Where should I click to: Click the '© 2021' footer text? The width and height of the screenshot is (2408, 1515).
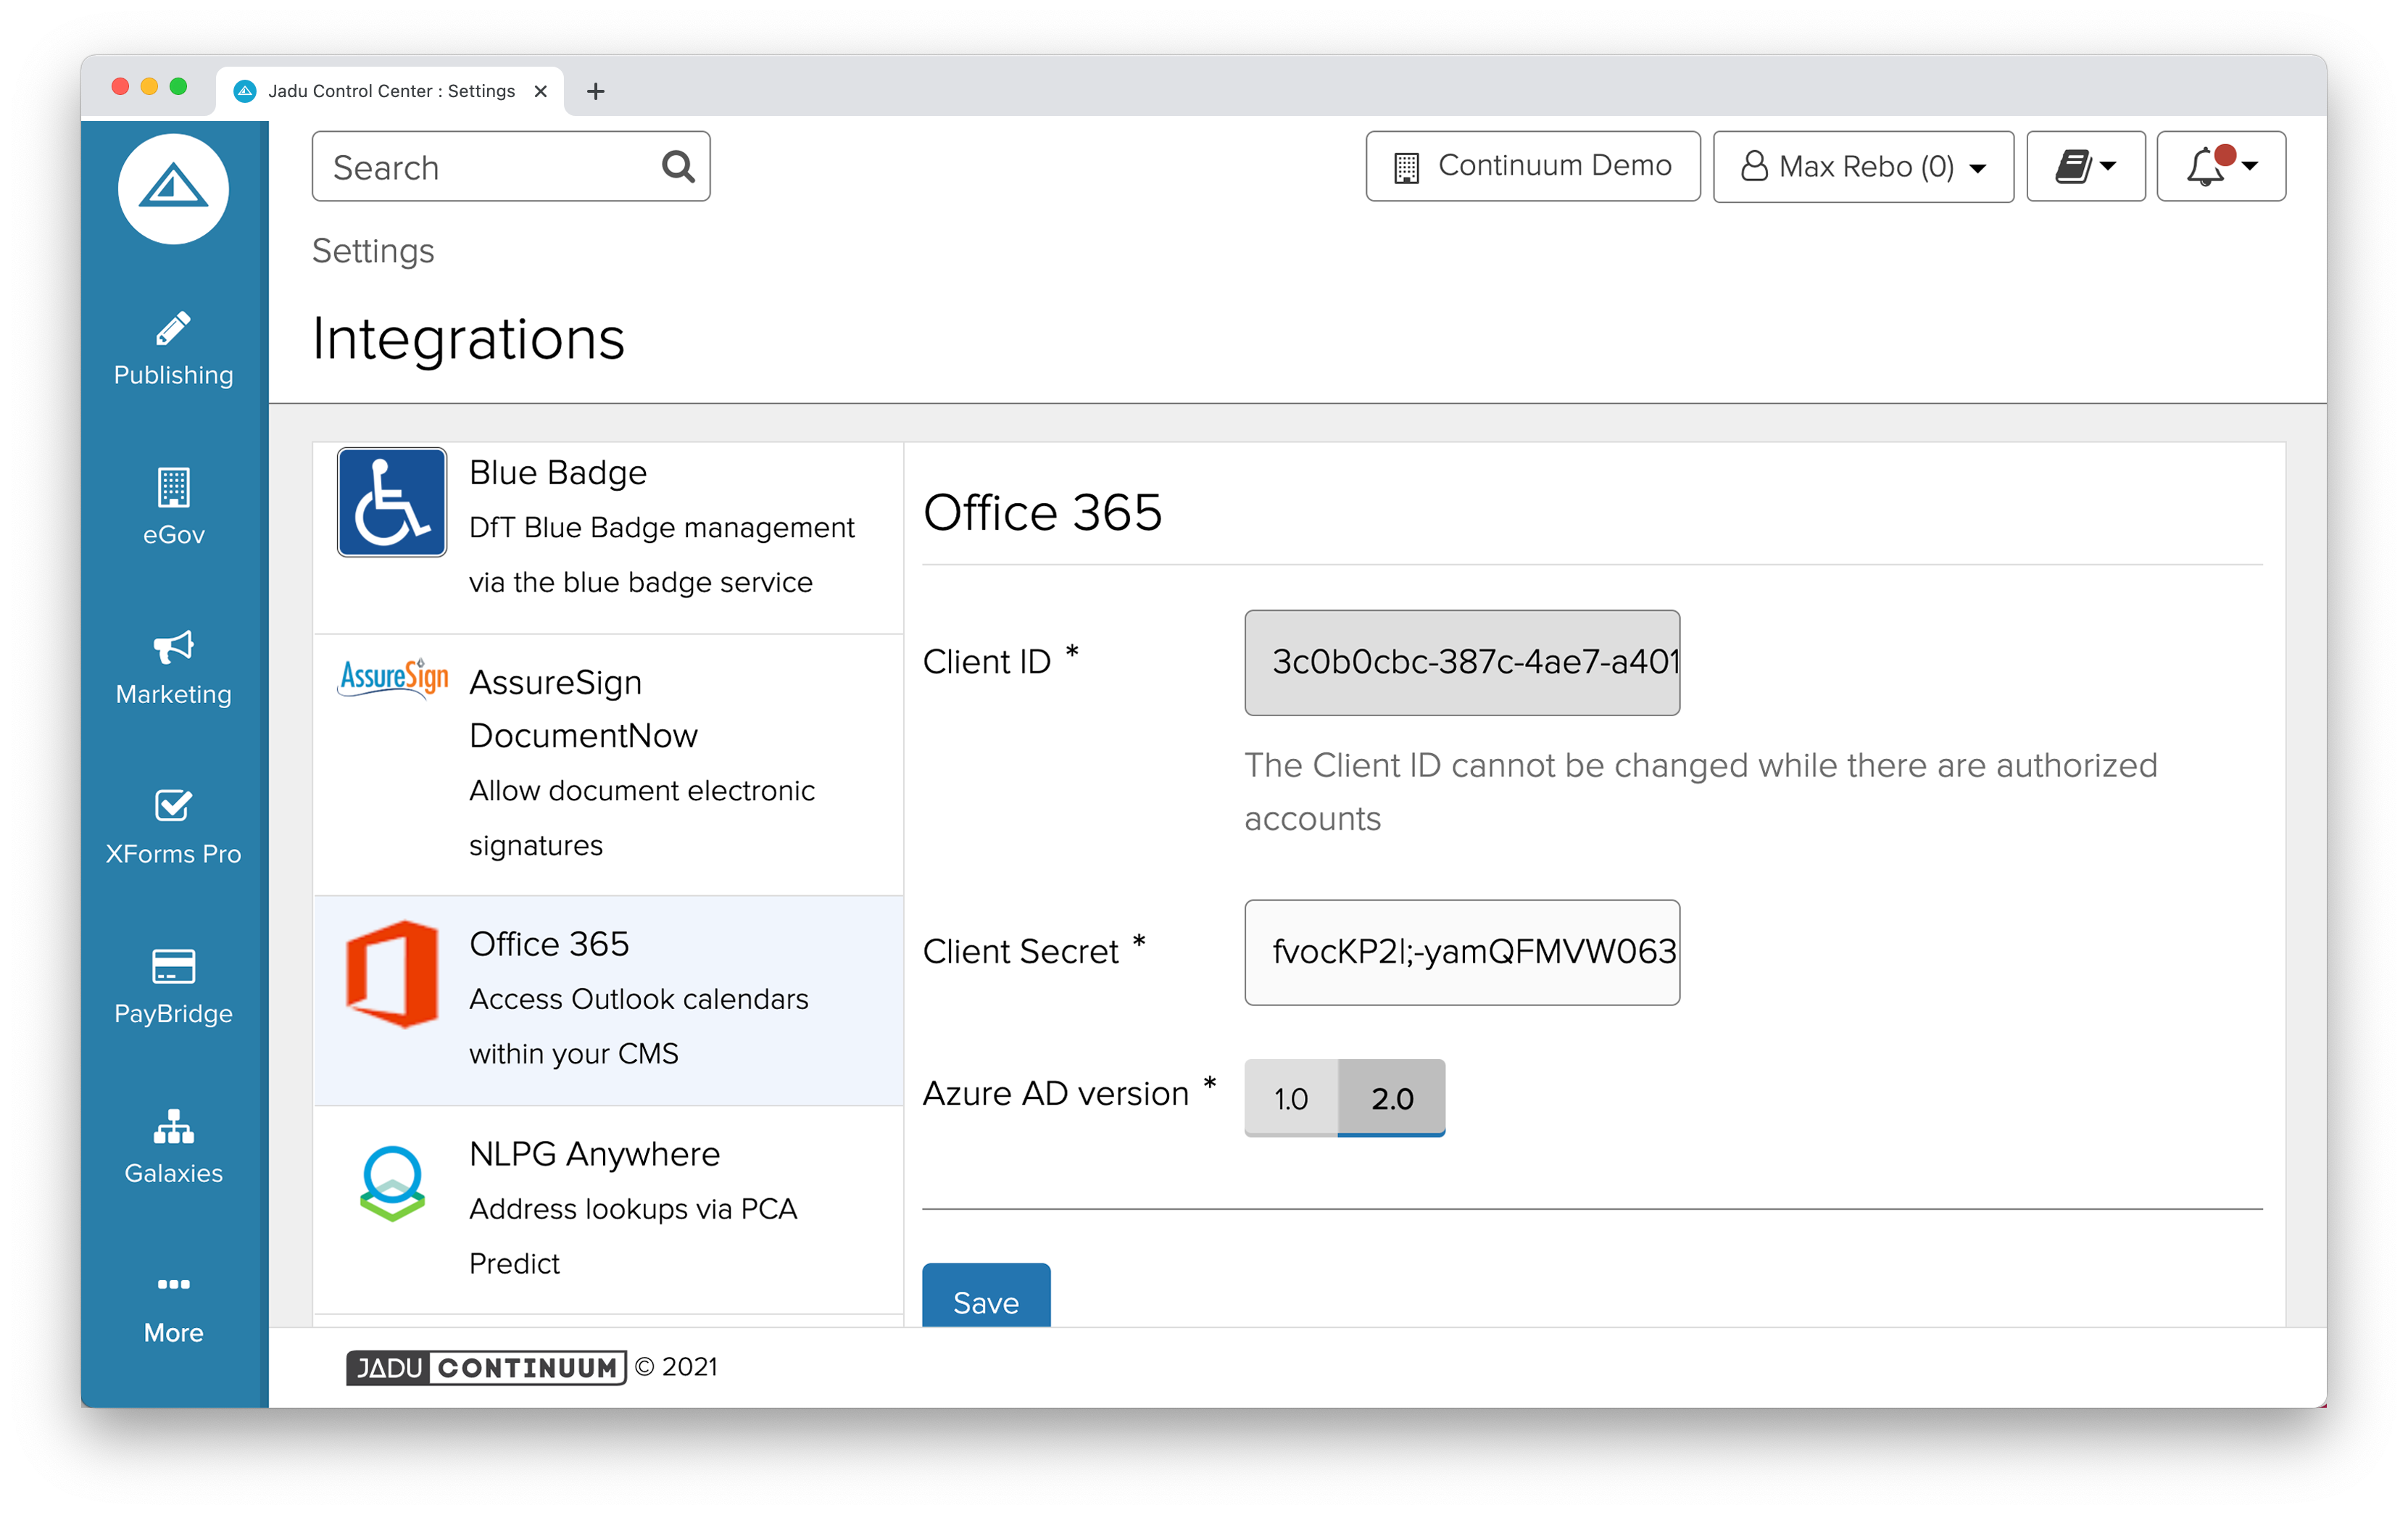(676, 1367)
